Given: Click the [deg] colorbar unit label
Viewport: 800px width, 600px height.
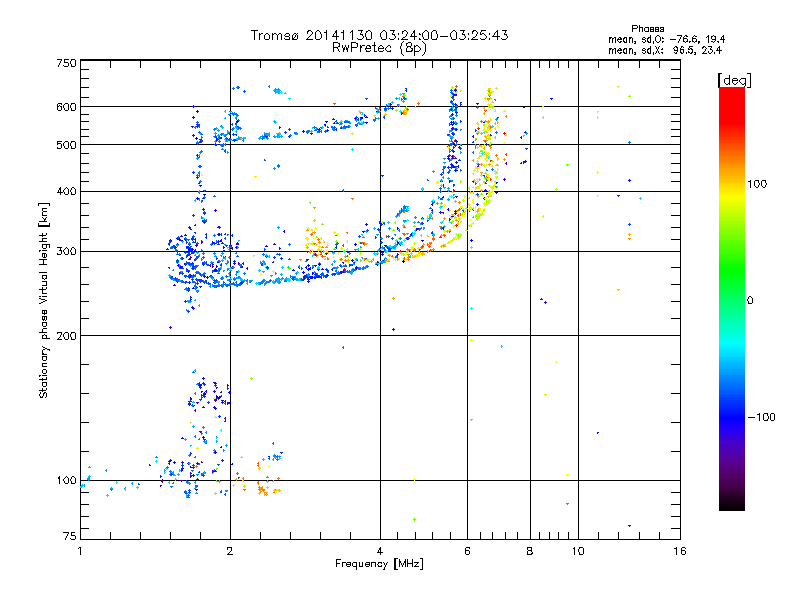Looking at the screenshot, I should (x=734, y=80).
